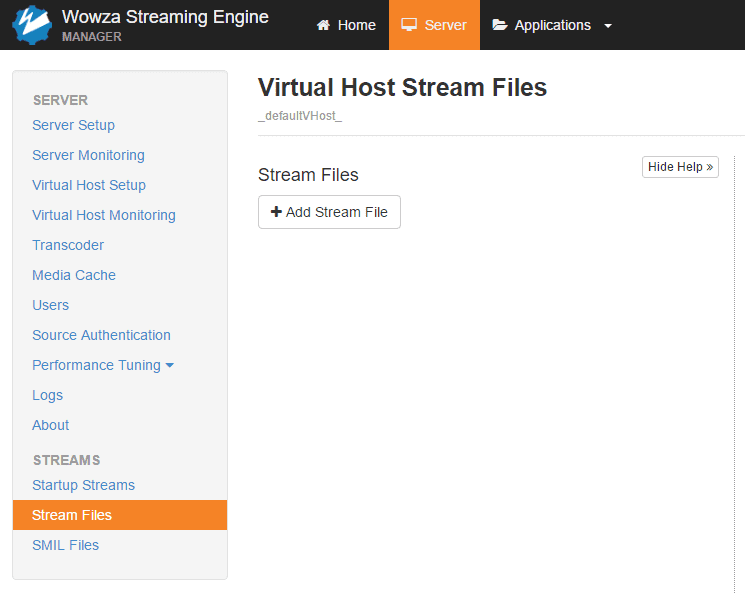
Task: Open the About page
Action: [x=50, y=425]
